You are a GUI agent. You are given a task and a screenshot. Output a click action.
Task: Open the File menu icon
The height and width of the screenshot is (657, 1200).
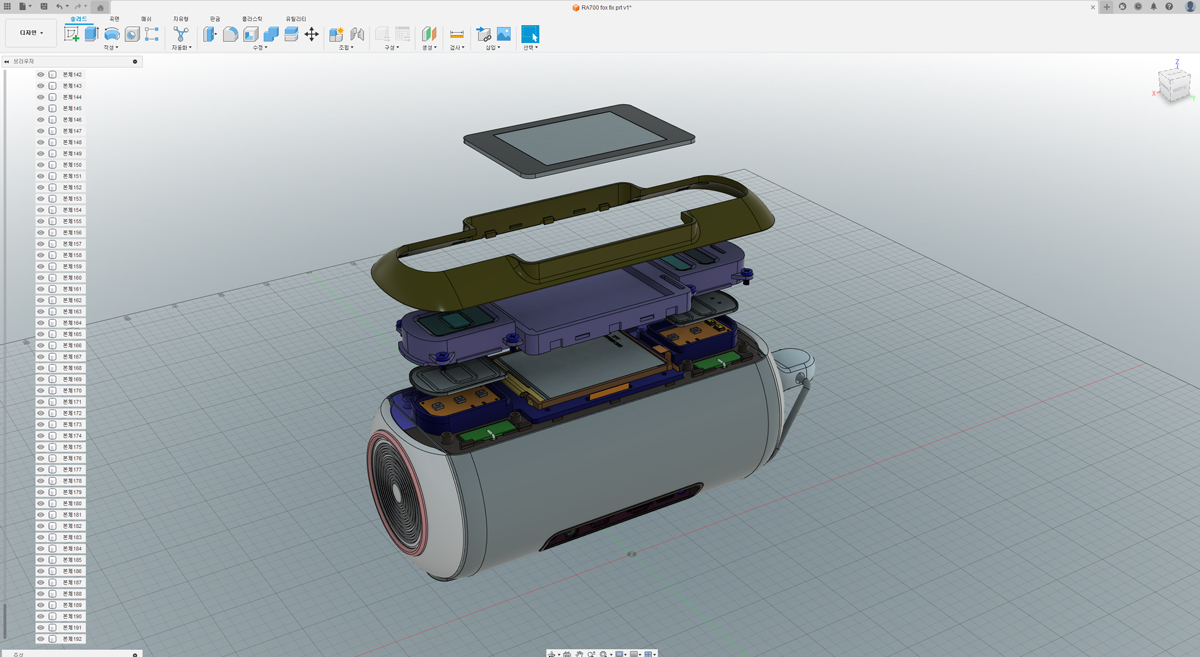click(x=24, y=7)
